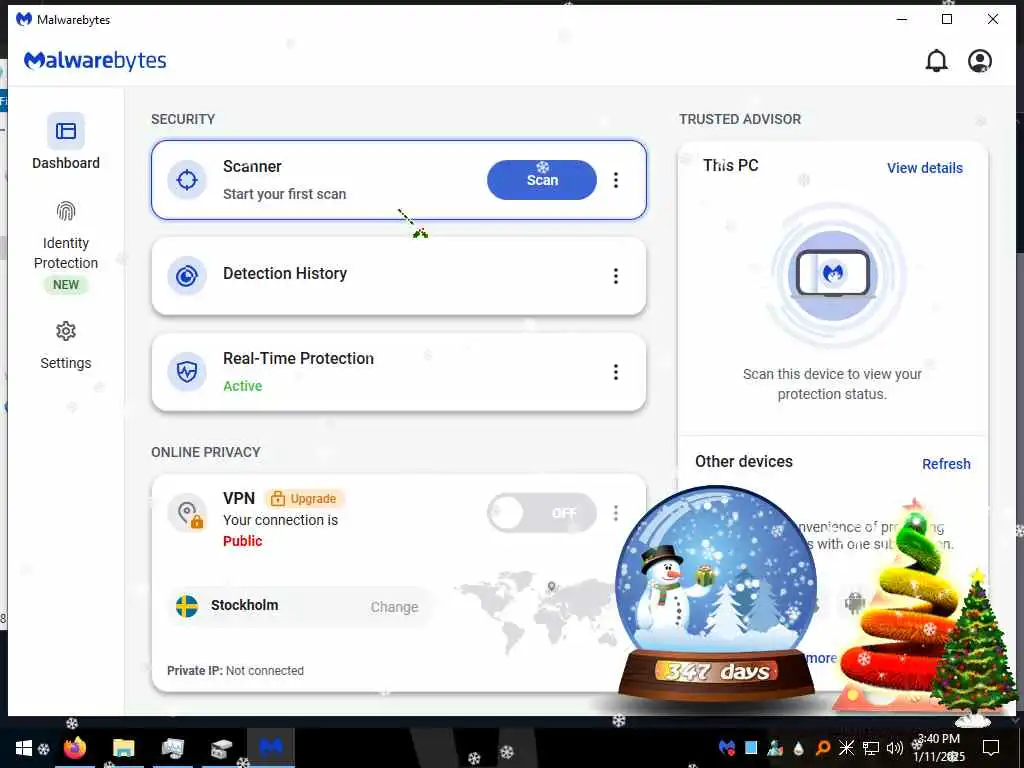Image resolution: width=1024 pixels, height=768 pixels.
Task: Click the Public connection status text
Action: pyautogui.click(x=242, y=541)
